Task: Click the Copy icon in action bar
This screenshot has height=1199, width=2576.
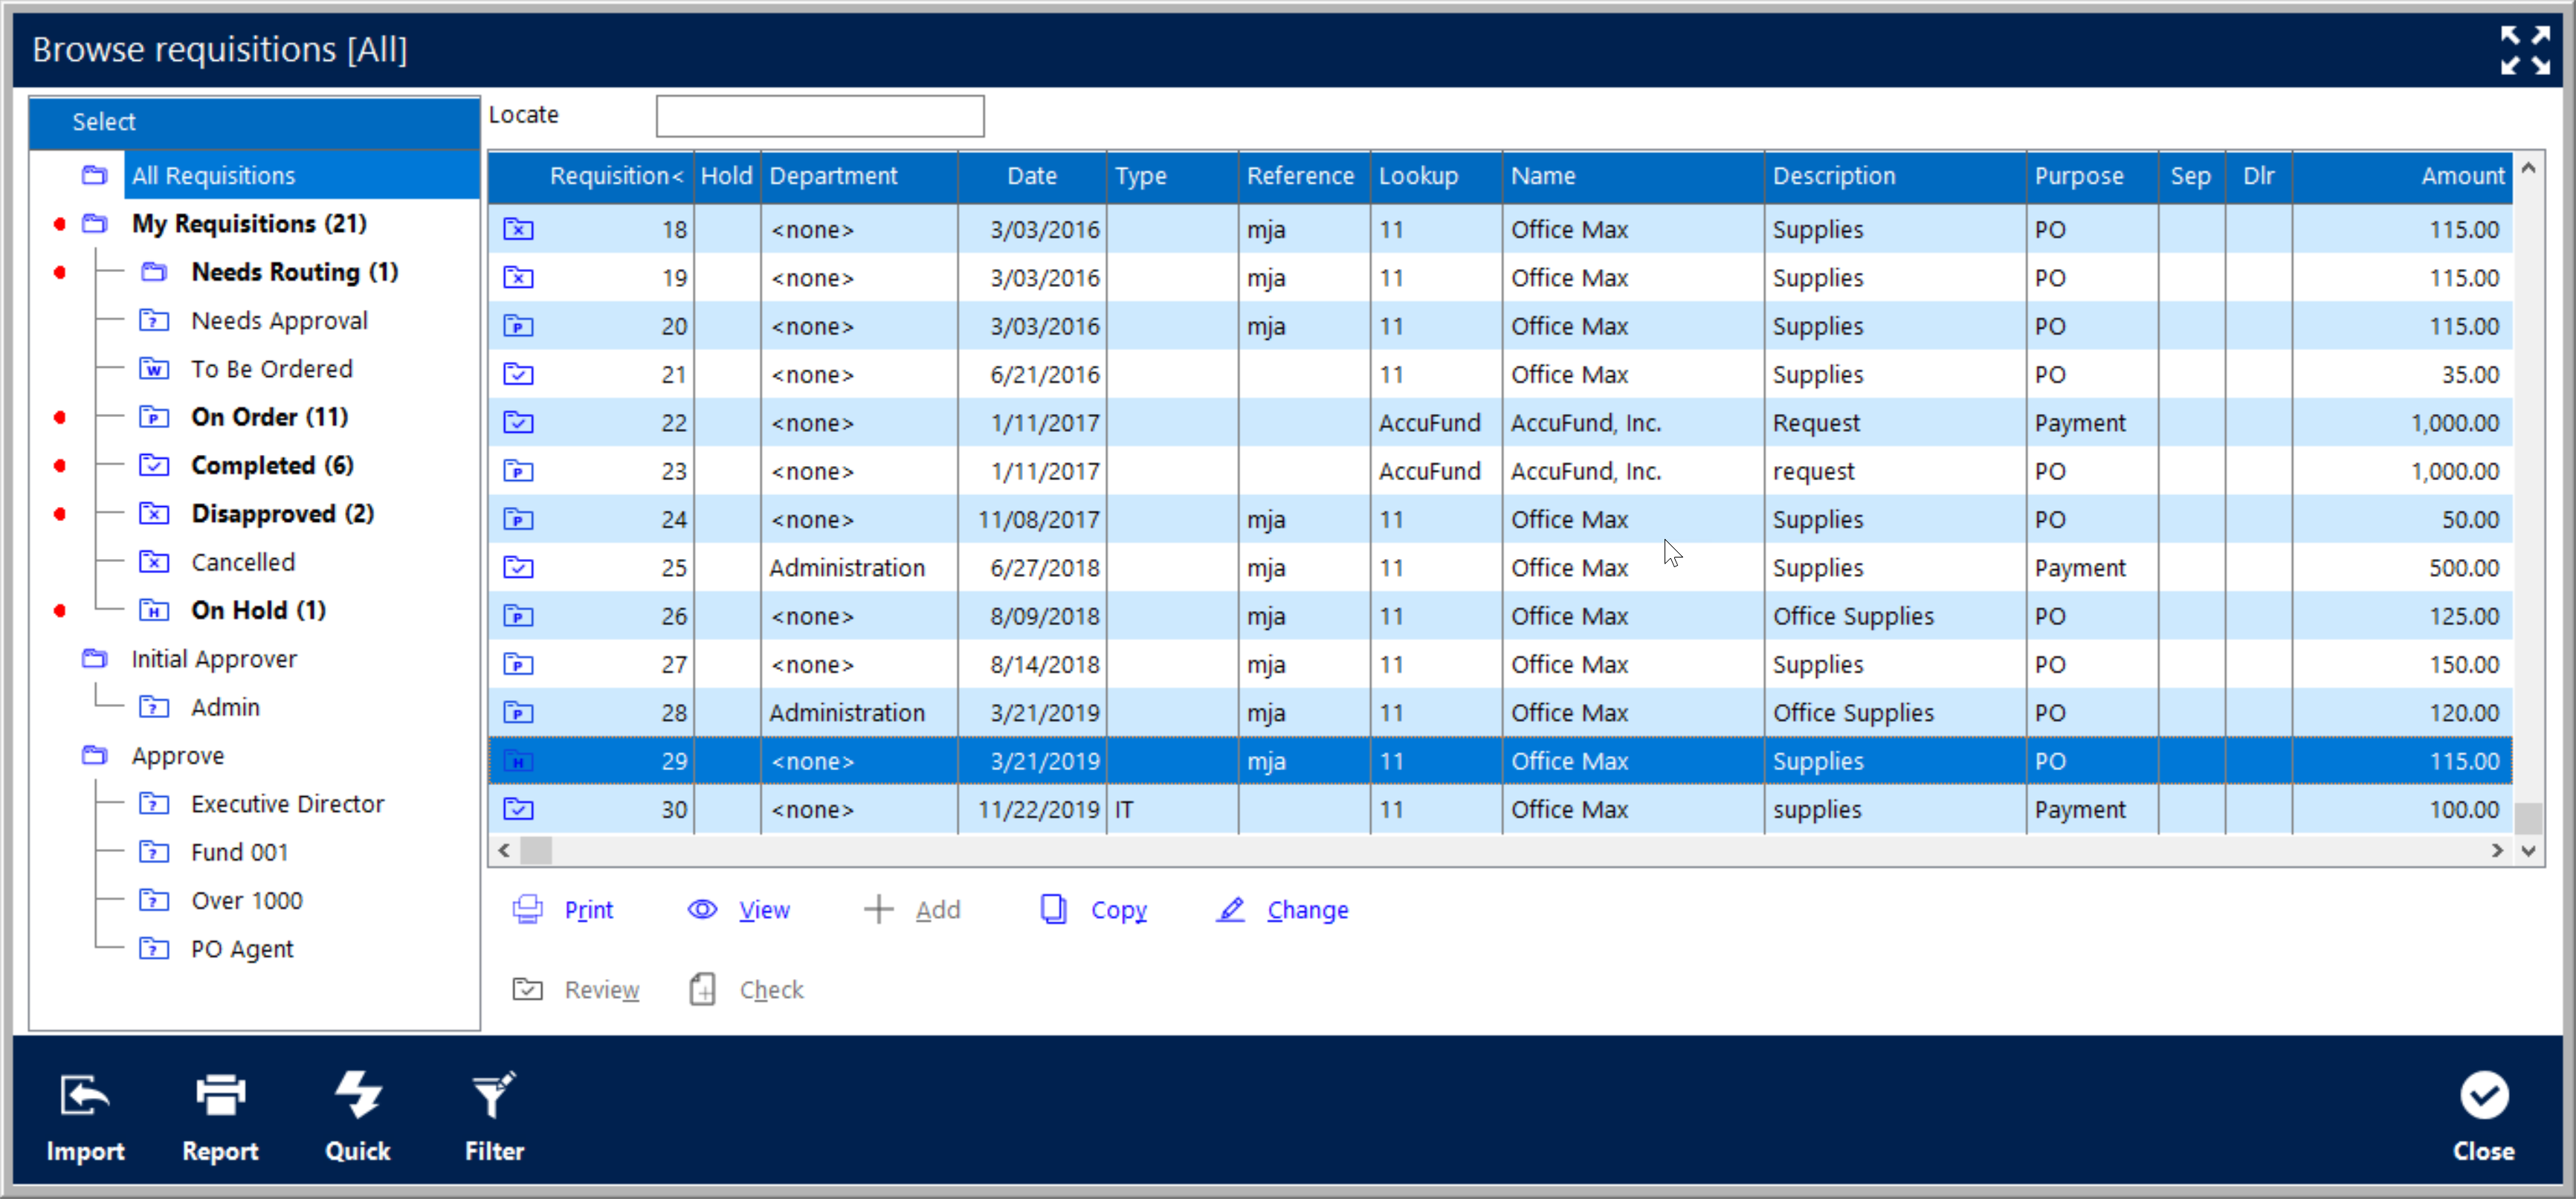Action: [x=1051, y=910]
